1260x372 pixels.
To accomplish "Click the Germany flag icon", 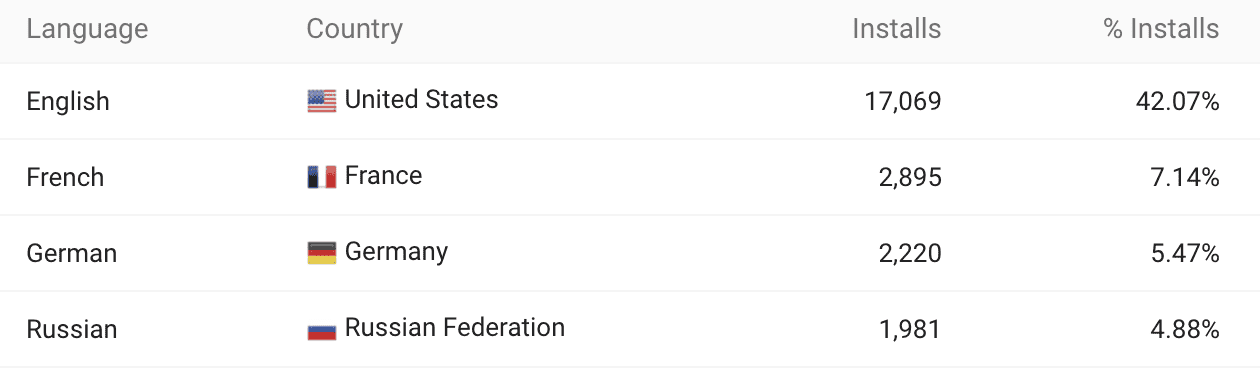I will [322, 253].
